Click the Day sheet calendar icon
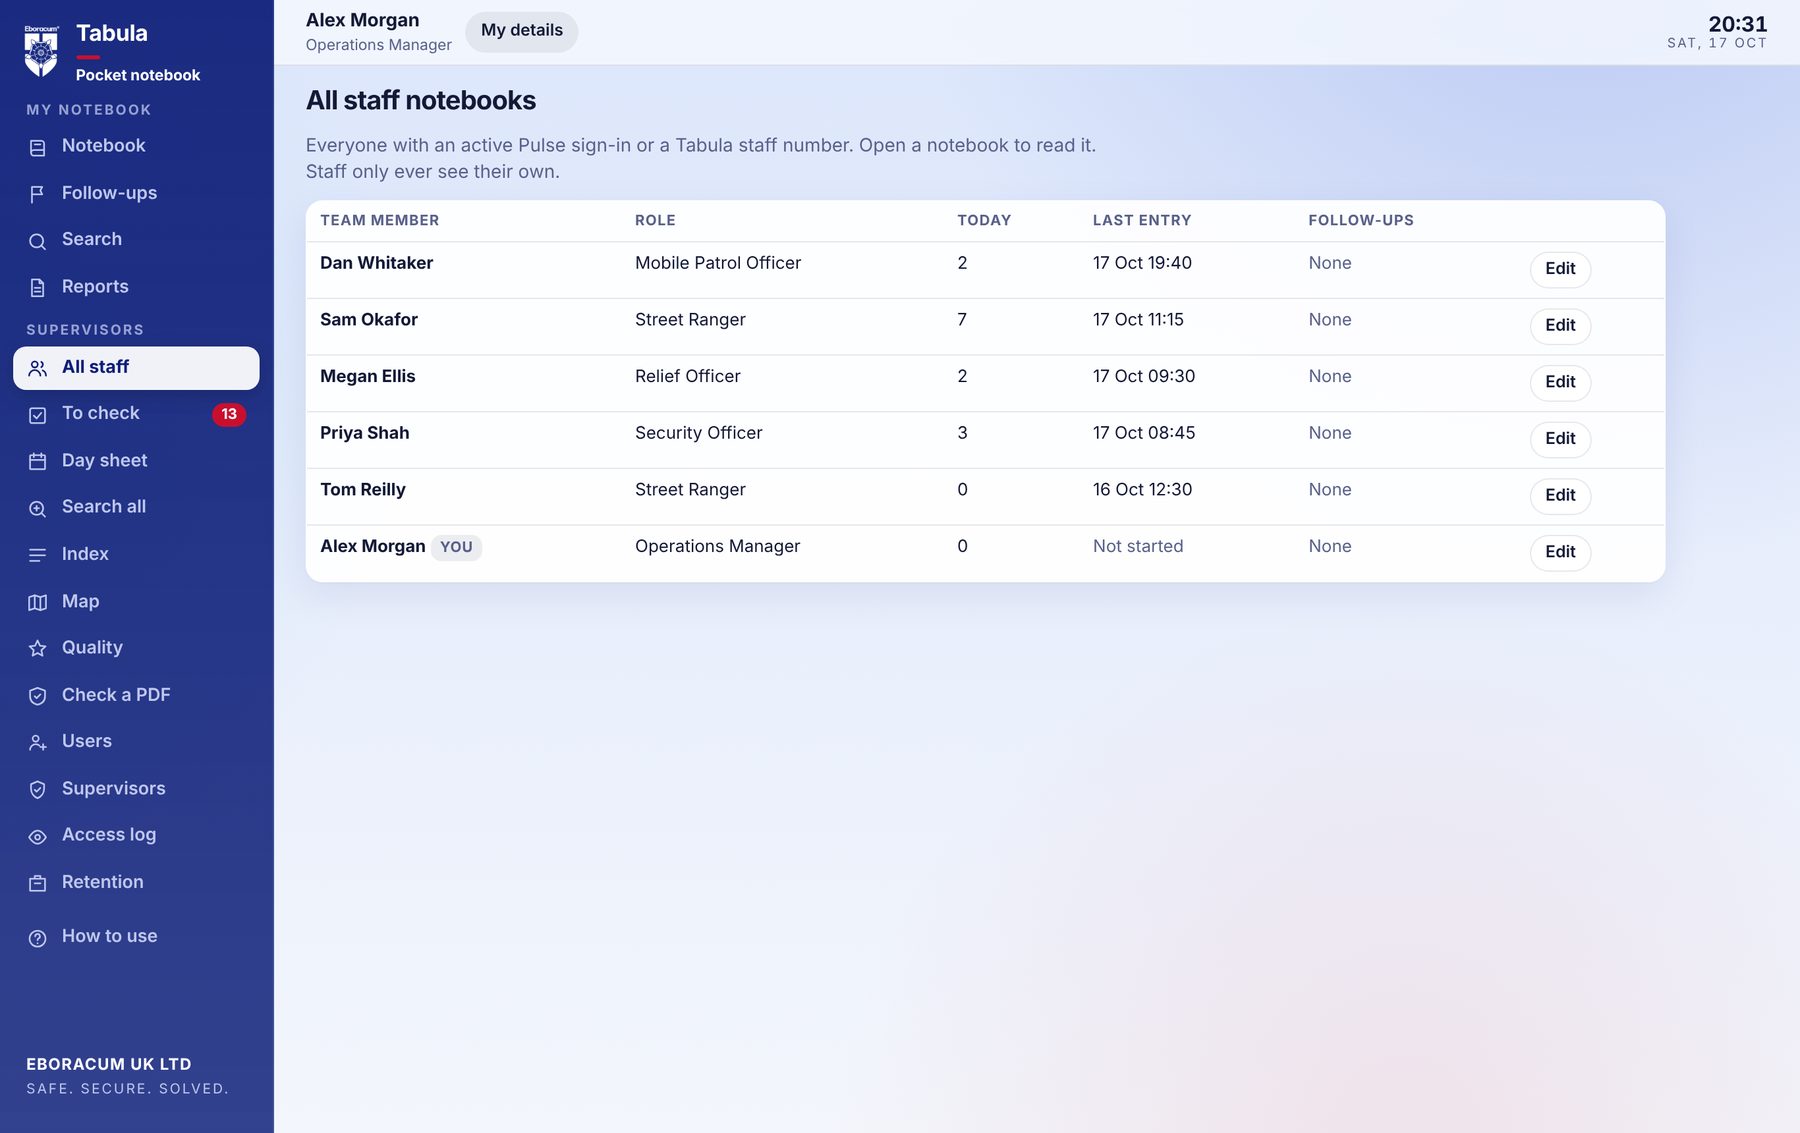The width and height of the screenshot is (1800, 1133). (37, 461)
